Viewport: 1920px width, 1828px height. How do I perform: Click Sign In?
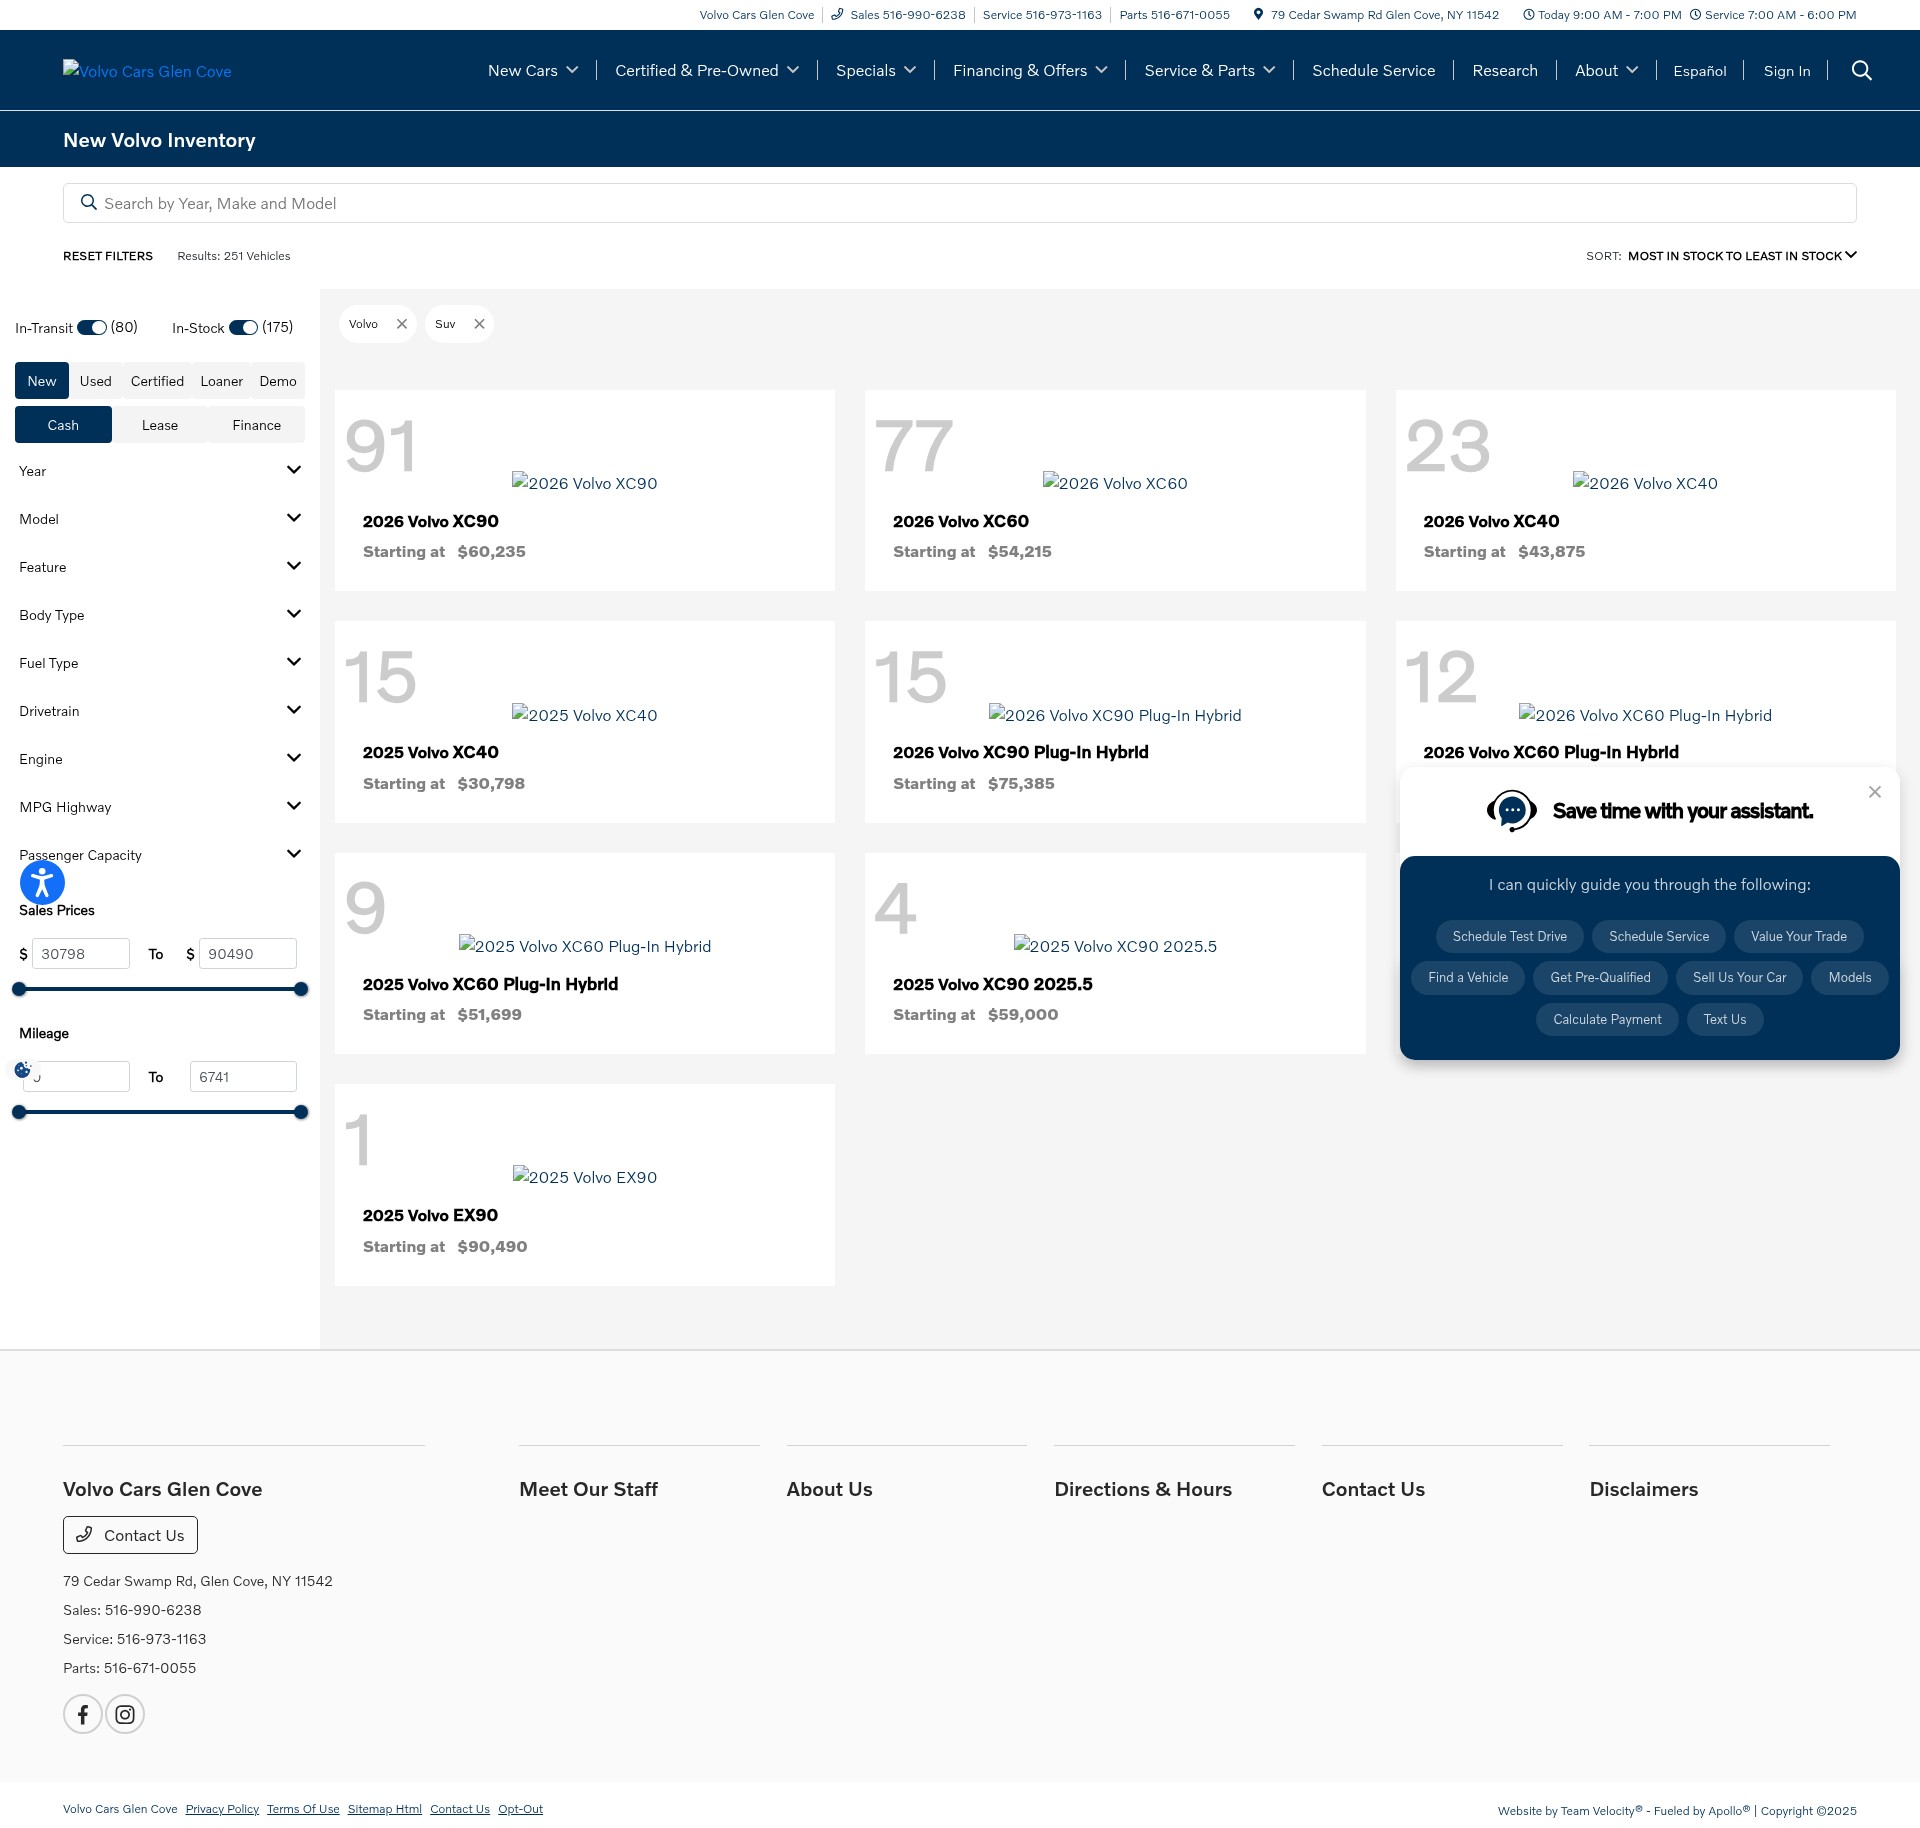click(1787, 71)
